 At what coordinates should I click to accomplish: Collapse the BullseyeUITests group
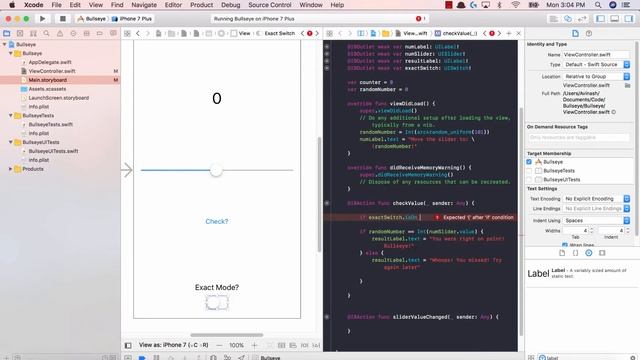coord(11,142)
